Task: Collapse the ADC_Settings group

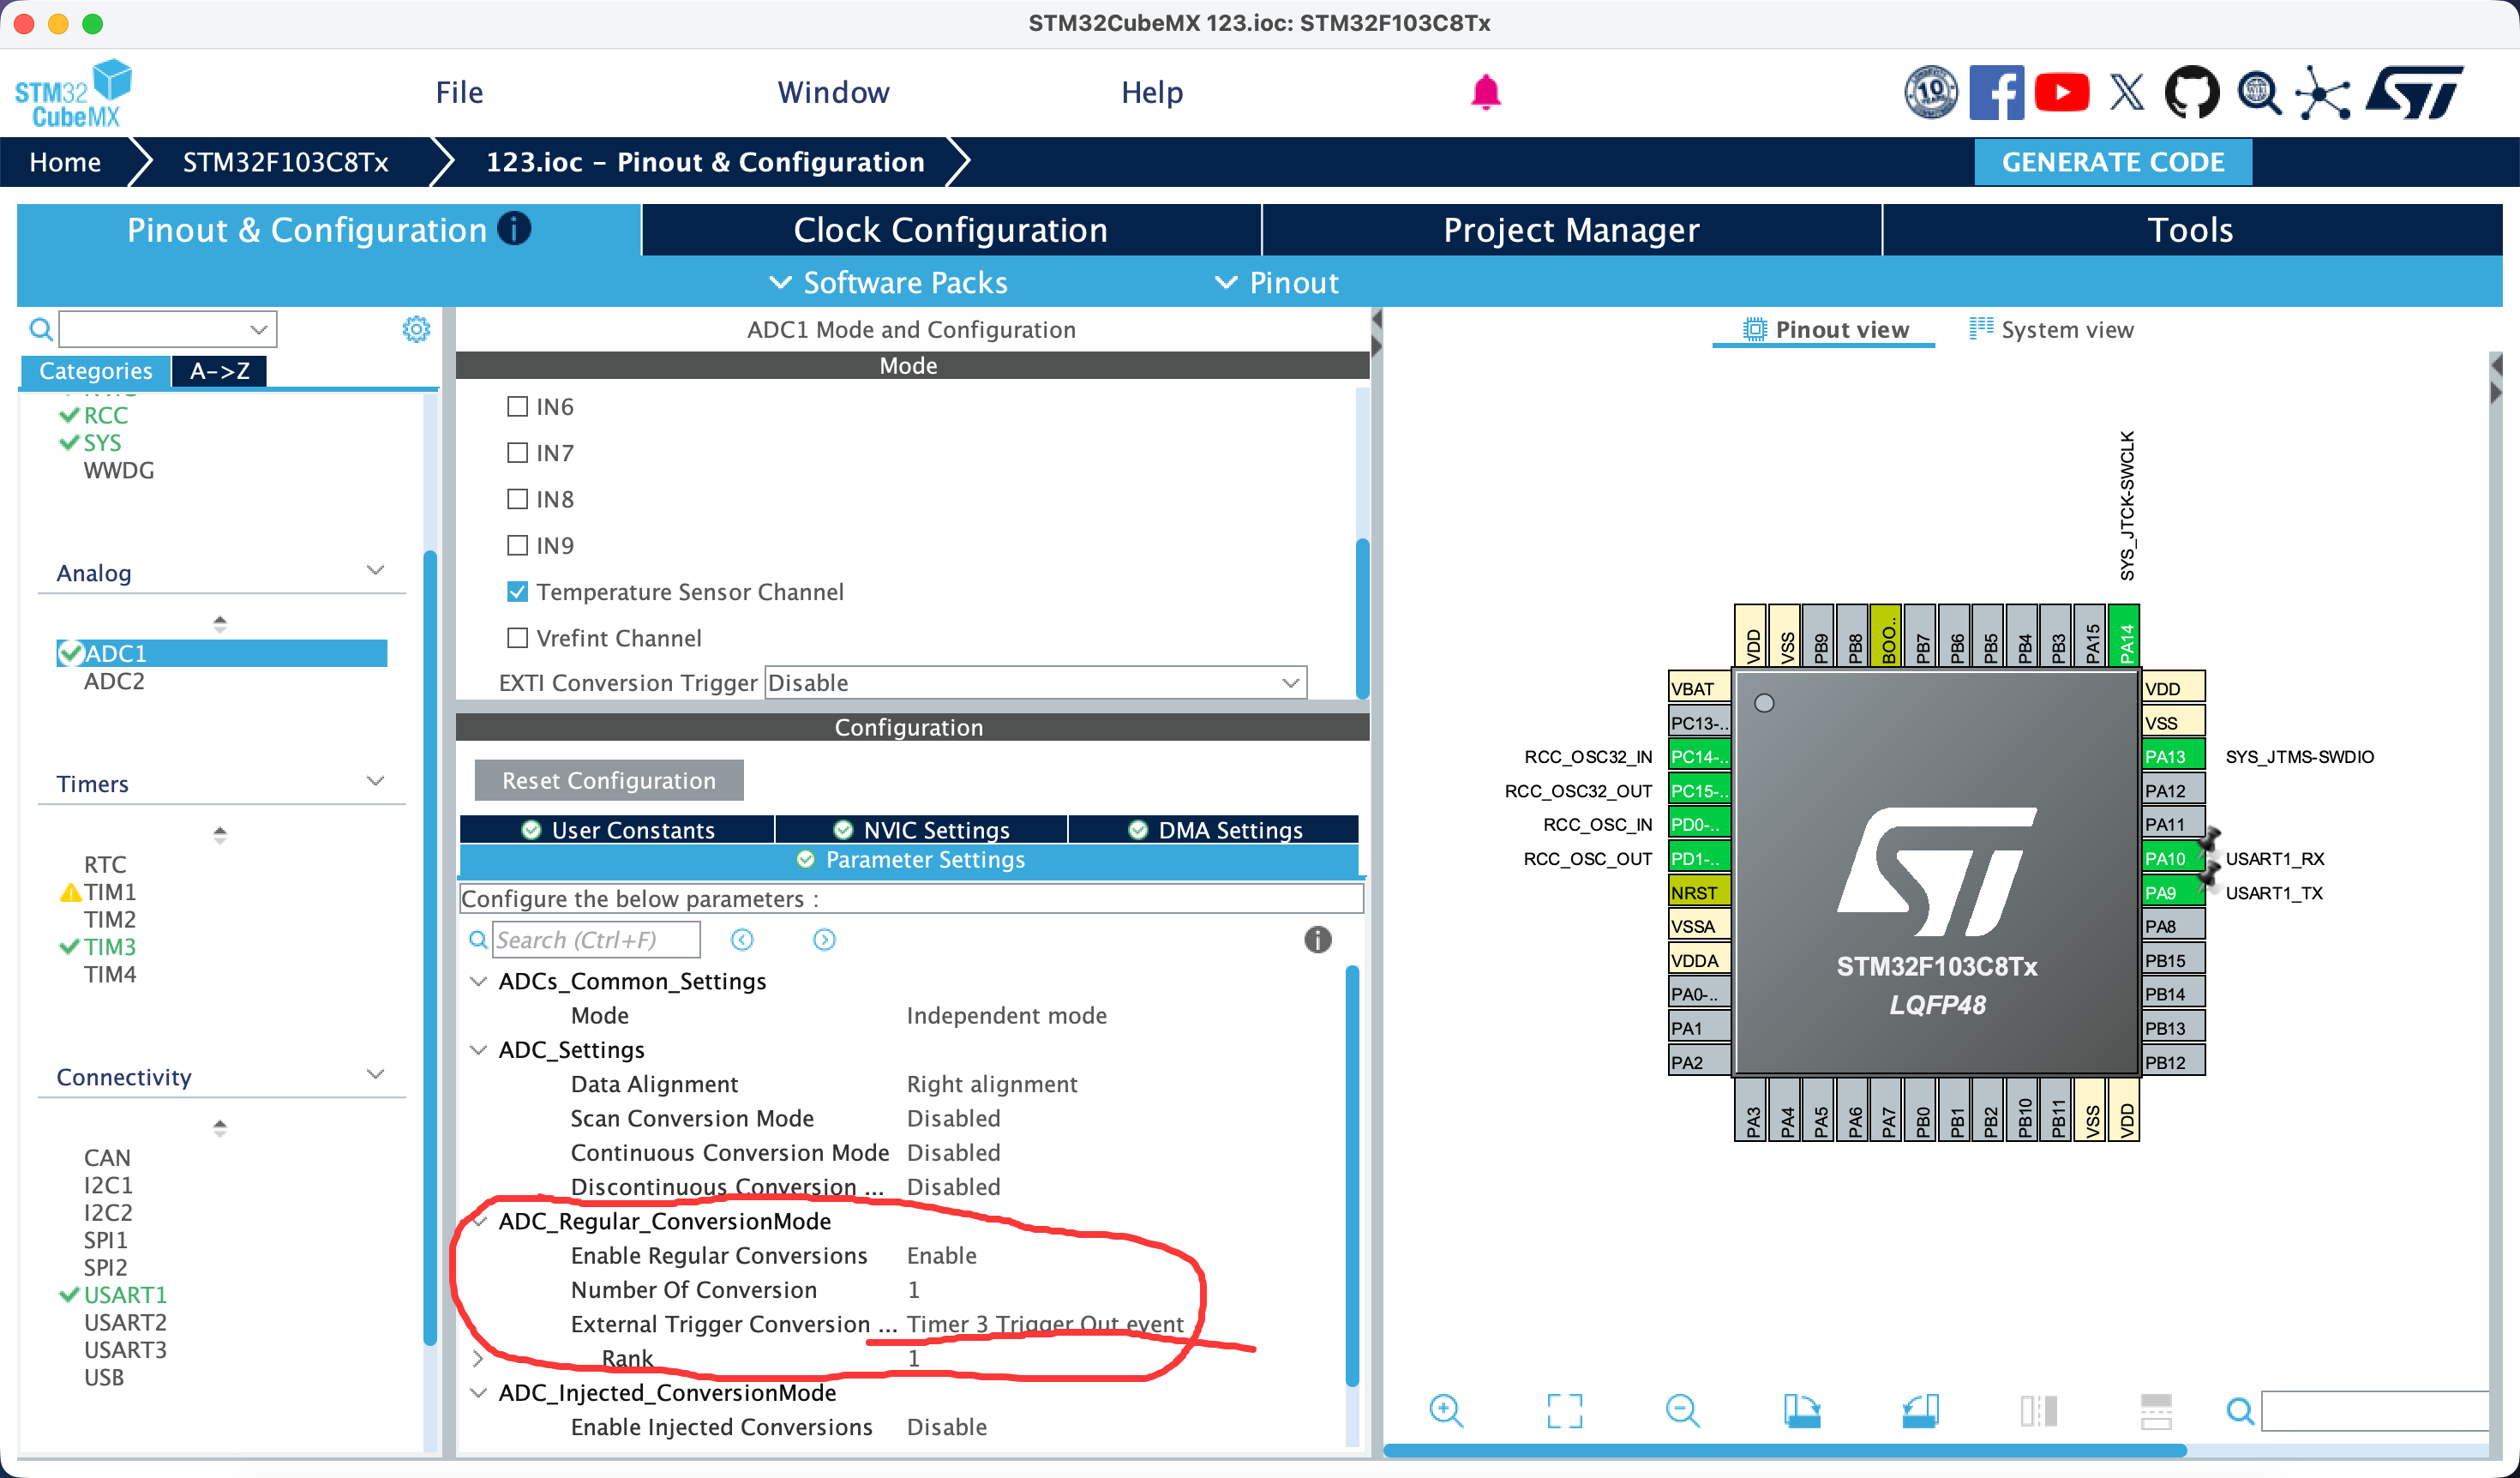Action: (x=479, y=1050)
